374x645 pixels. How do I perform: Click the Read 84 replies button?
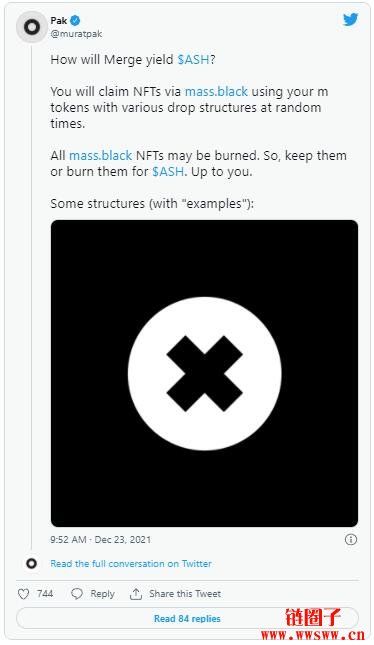(x=187, y=618)
